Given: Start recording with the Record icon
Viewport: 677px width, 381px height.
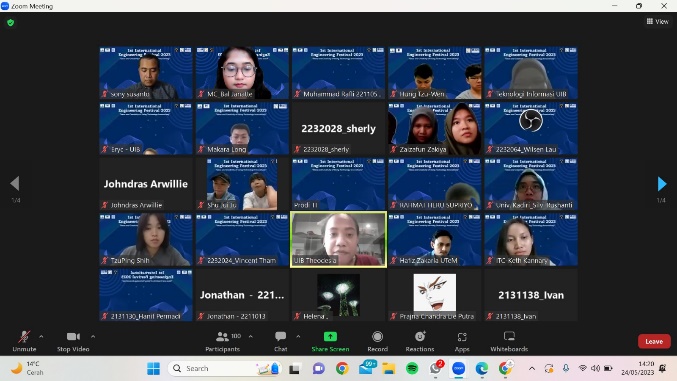Looking at the screenshot, I should [x=377, y=341].
